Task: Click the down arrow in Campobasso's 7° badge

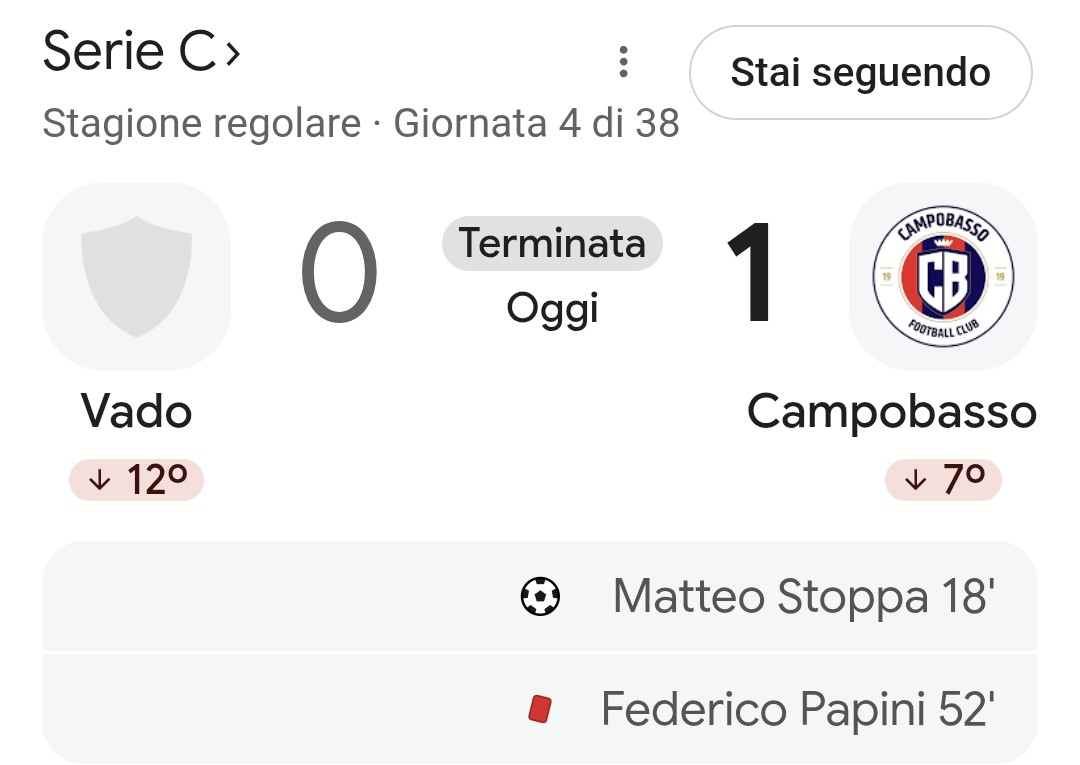Action: click(915, 480)
